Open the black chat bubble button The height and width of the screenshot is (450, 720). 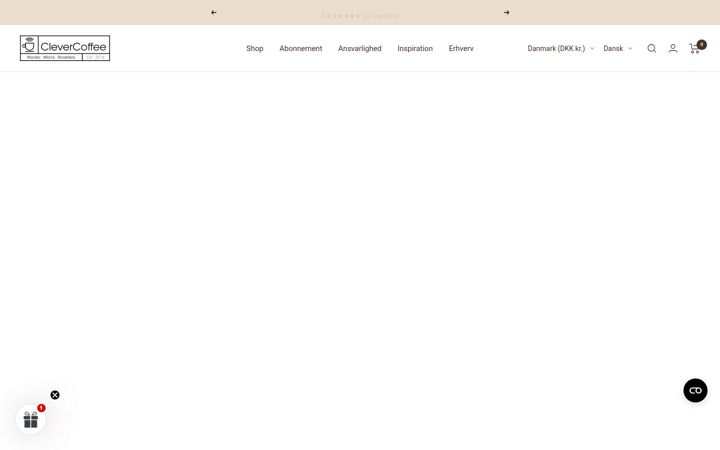tap(695, 391)
